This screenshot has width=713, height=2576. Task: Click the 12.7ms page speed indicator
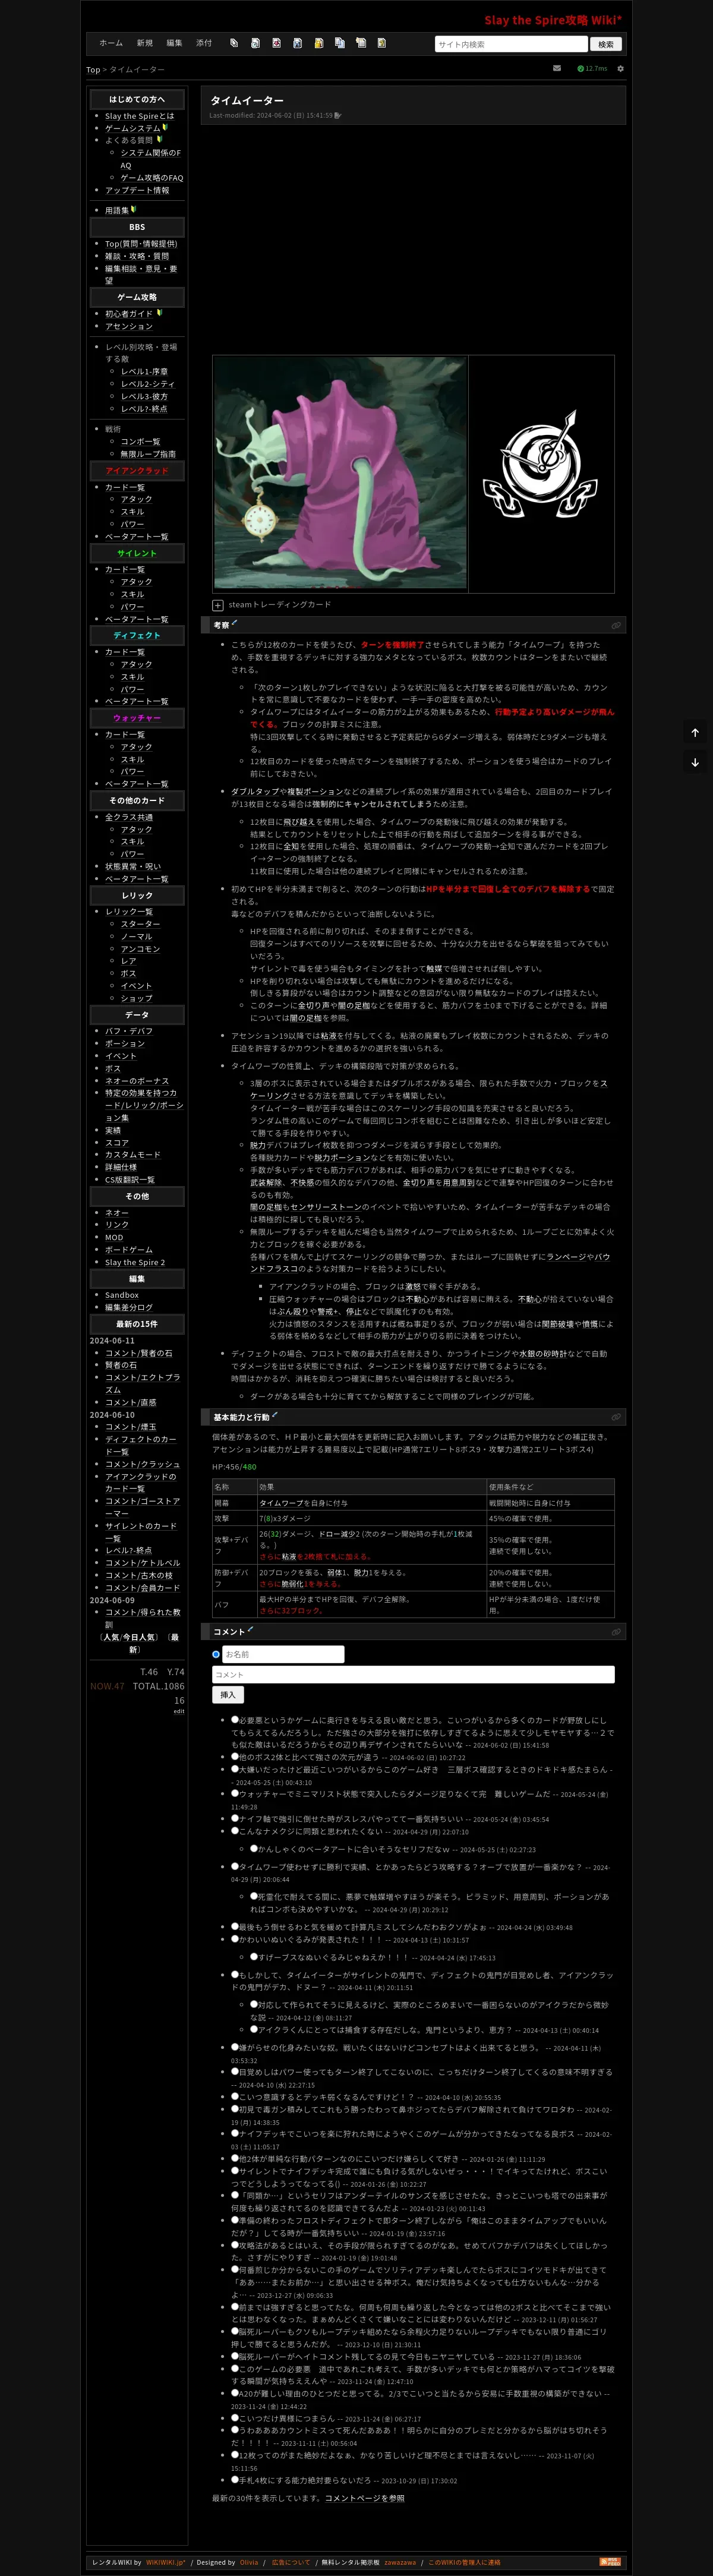pyautogui.click(x=592, y=69)
